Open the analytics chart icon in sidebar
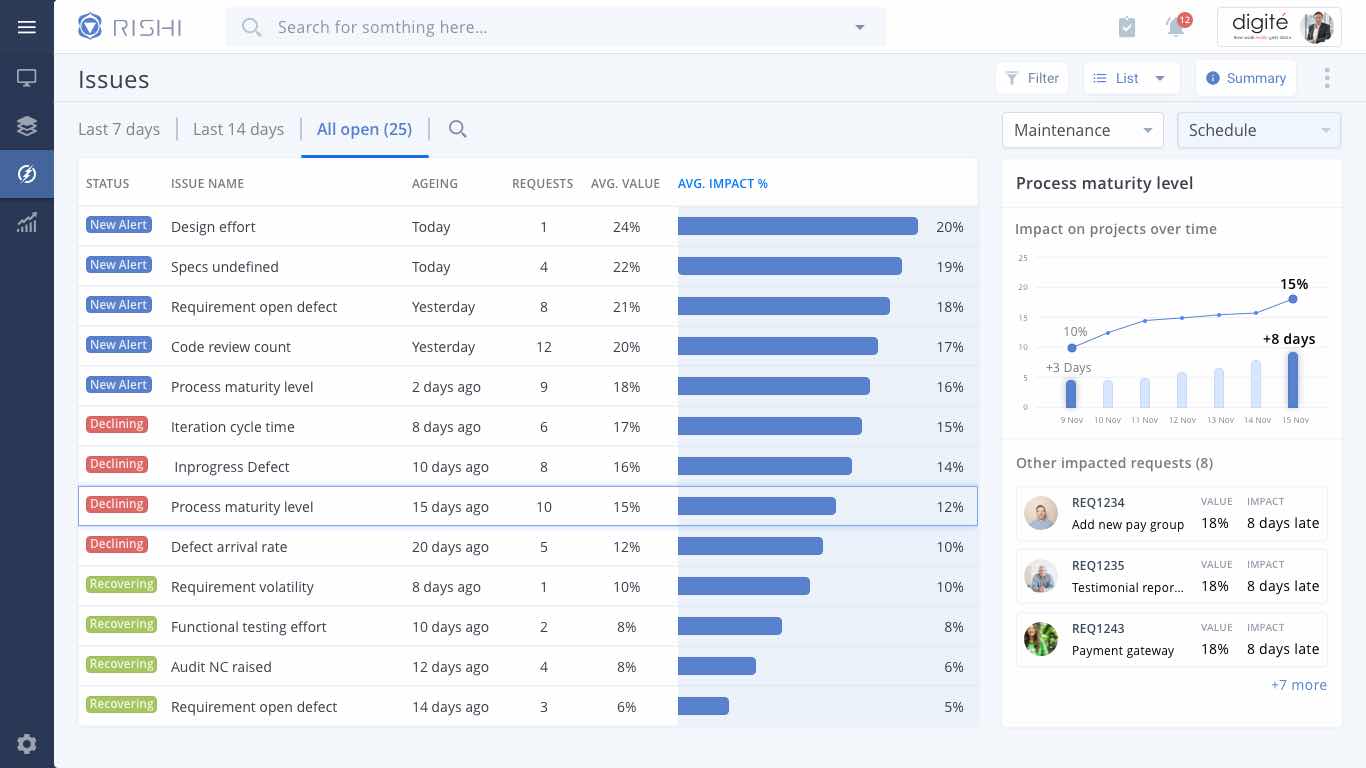This screenshot has width=1366, height=768. click(x=26, y=222)
